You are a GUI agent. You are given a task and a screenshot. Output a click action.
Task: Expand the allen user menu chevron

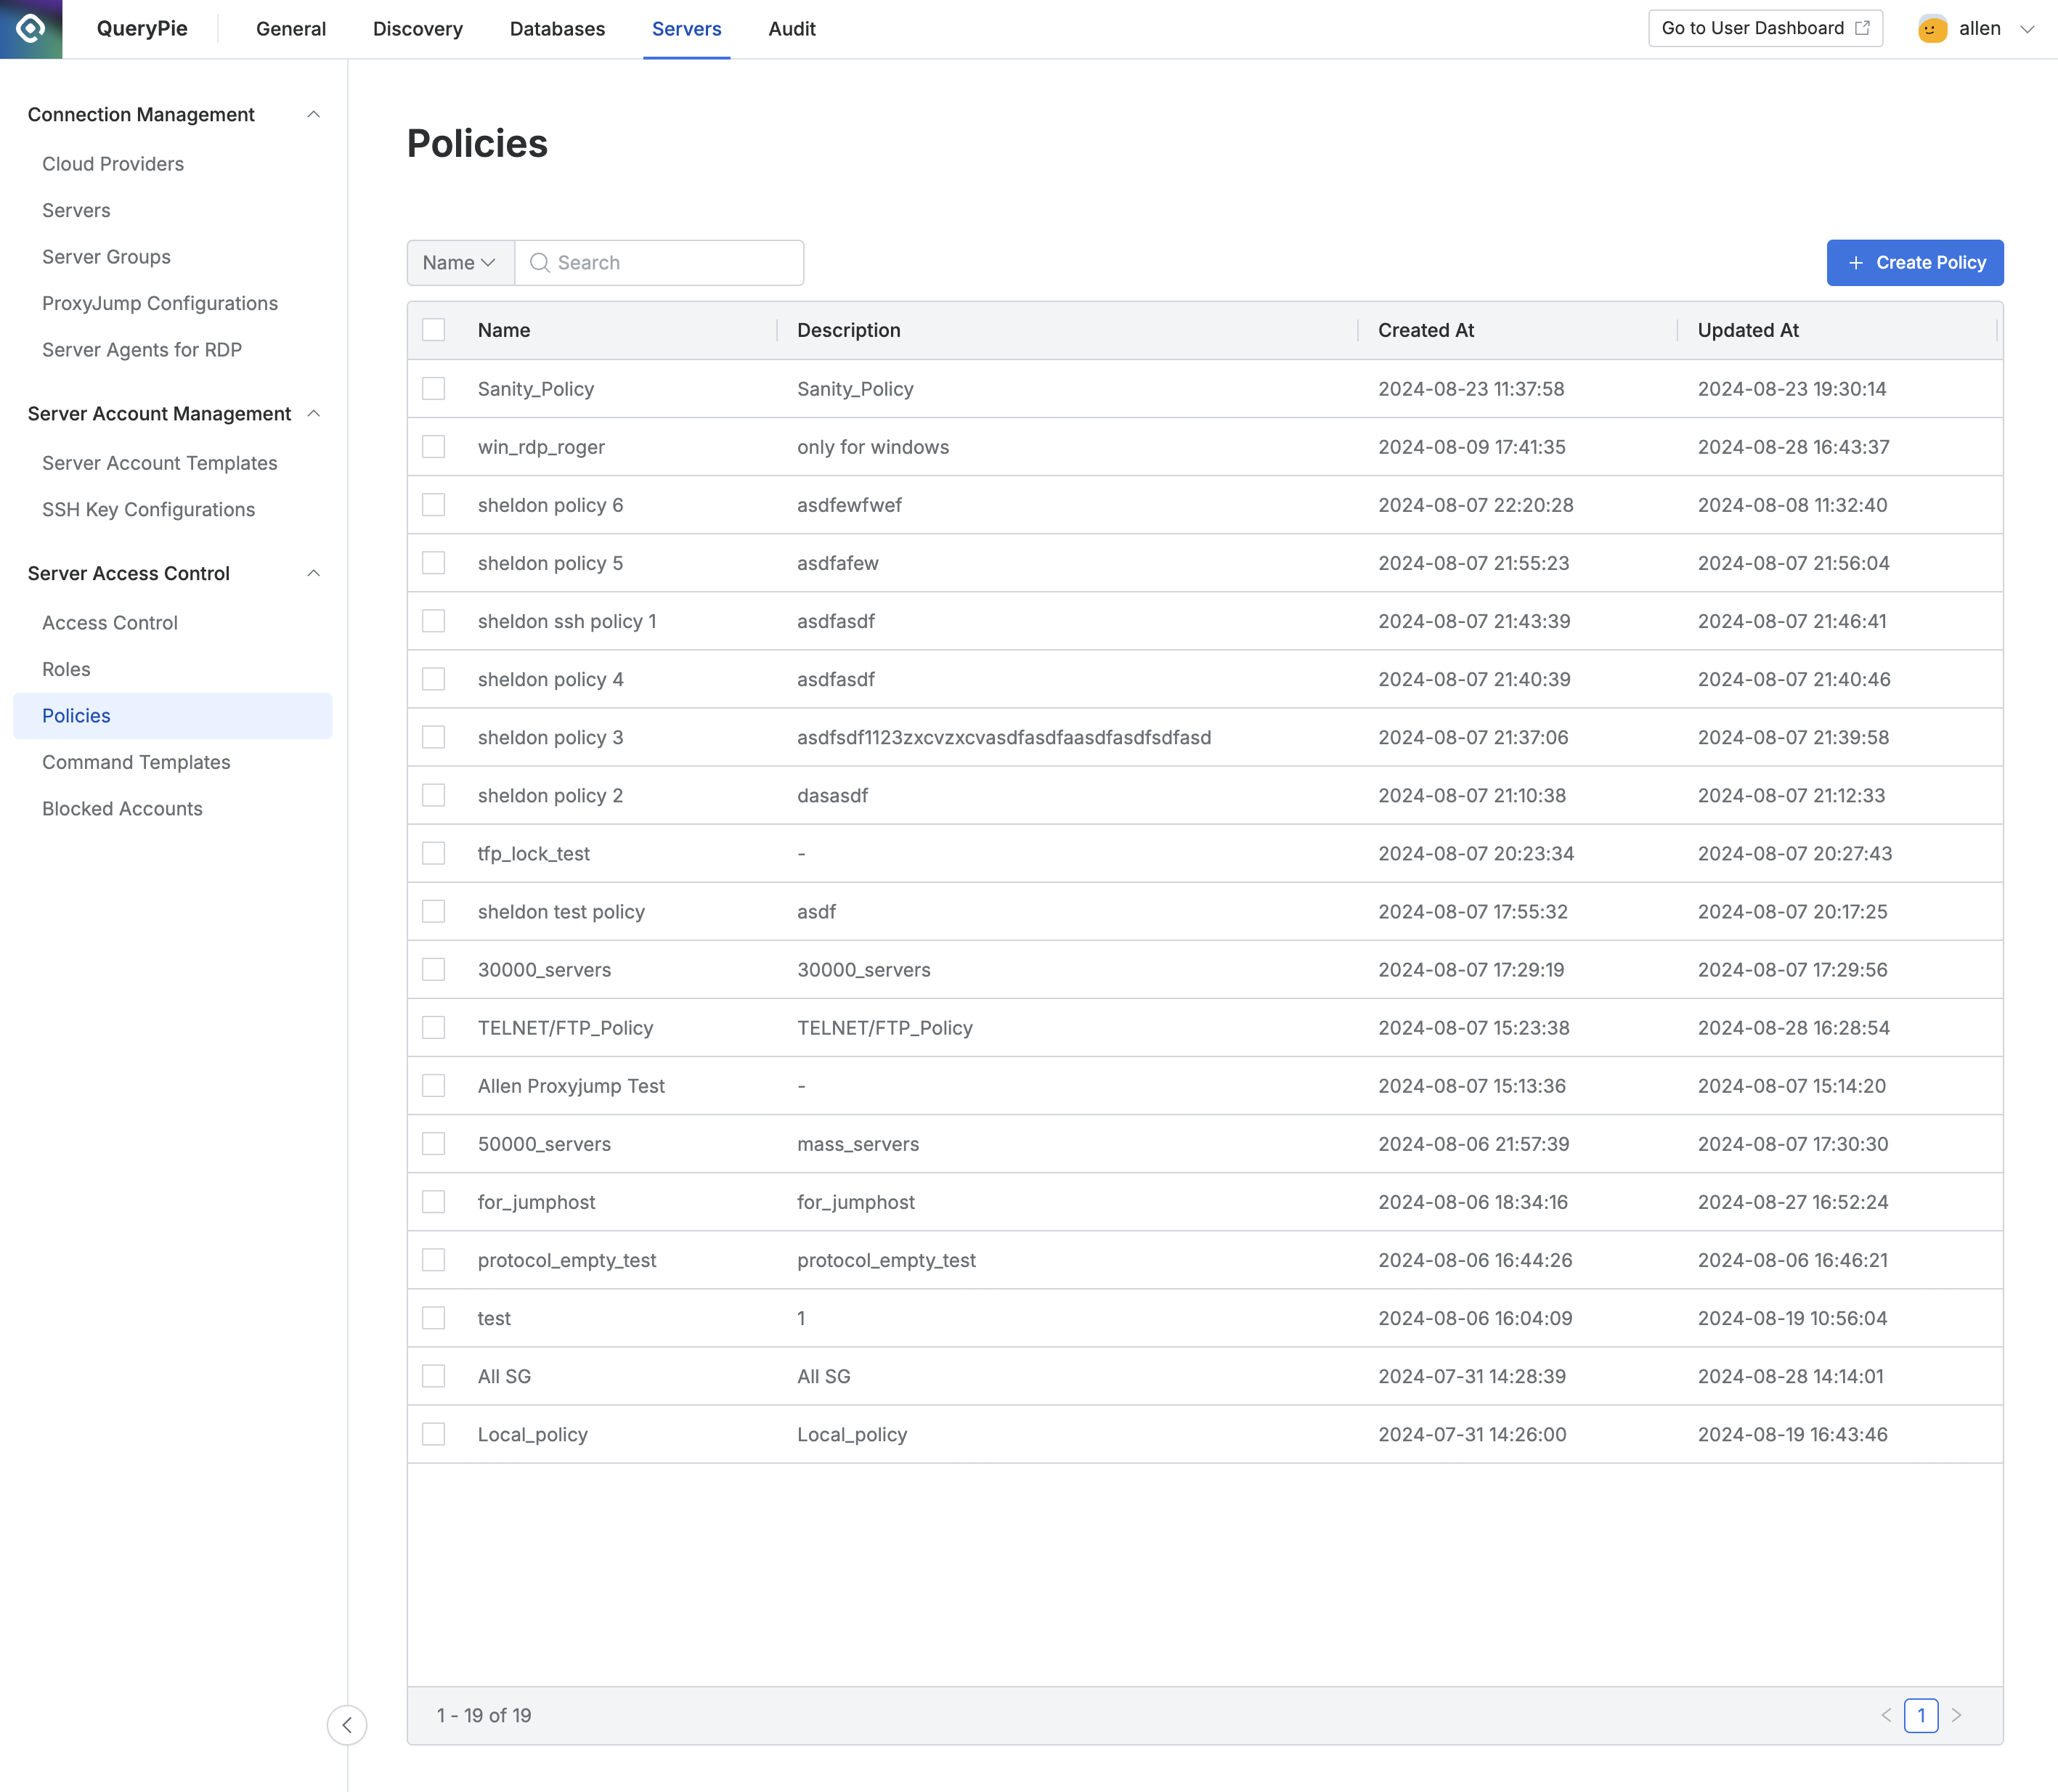pyautogui.click(x=2028, y=29)
